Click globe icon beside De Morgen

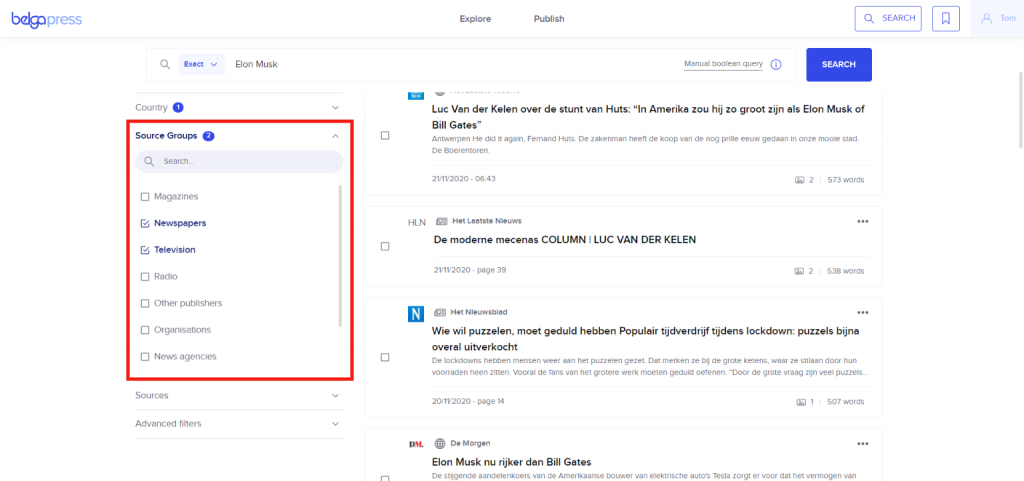pyautogui.click(x=440, y=444)
